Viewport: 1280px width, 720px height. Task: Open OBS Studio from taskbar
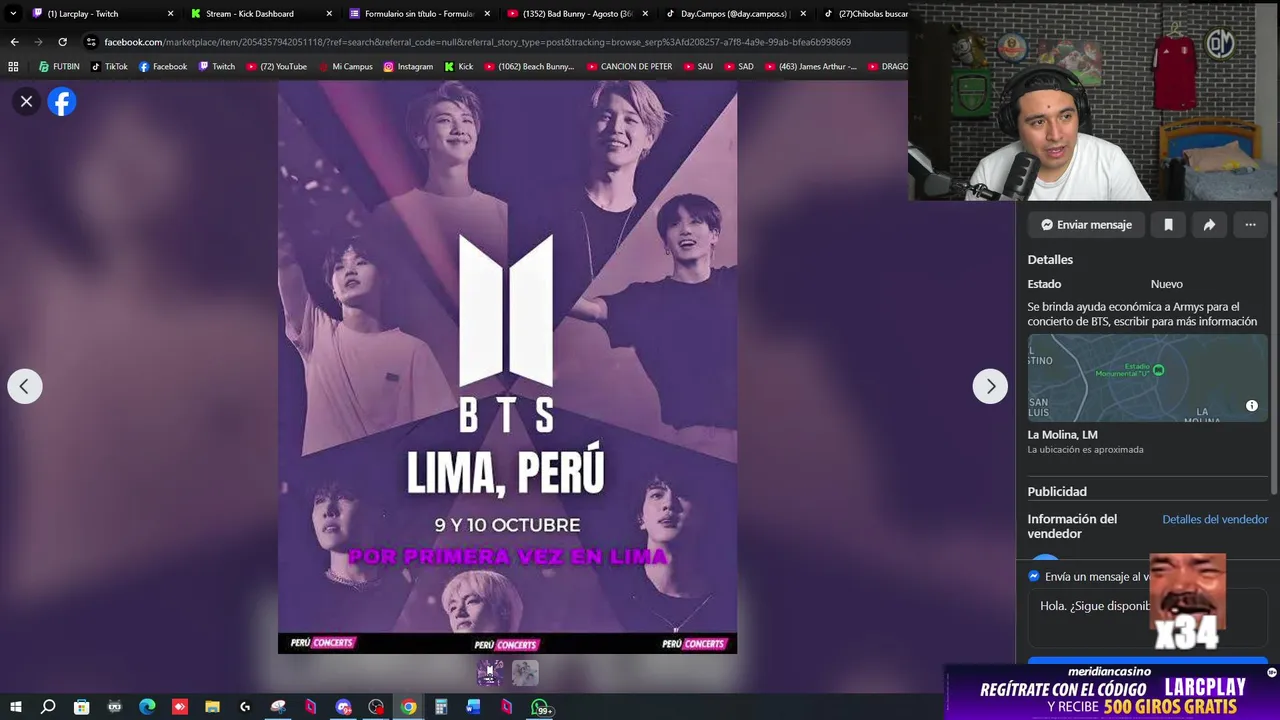pyautogui.click(x=376, y=707)
